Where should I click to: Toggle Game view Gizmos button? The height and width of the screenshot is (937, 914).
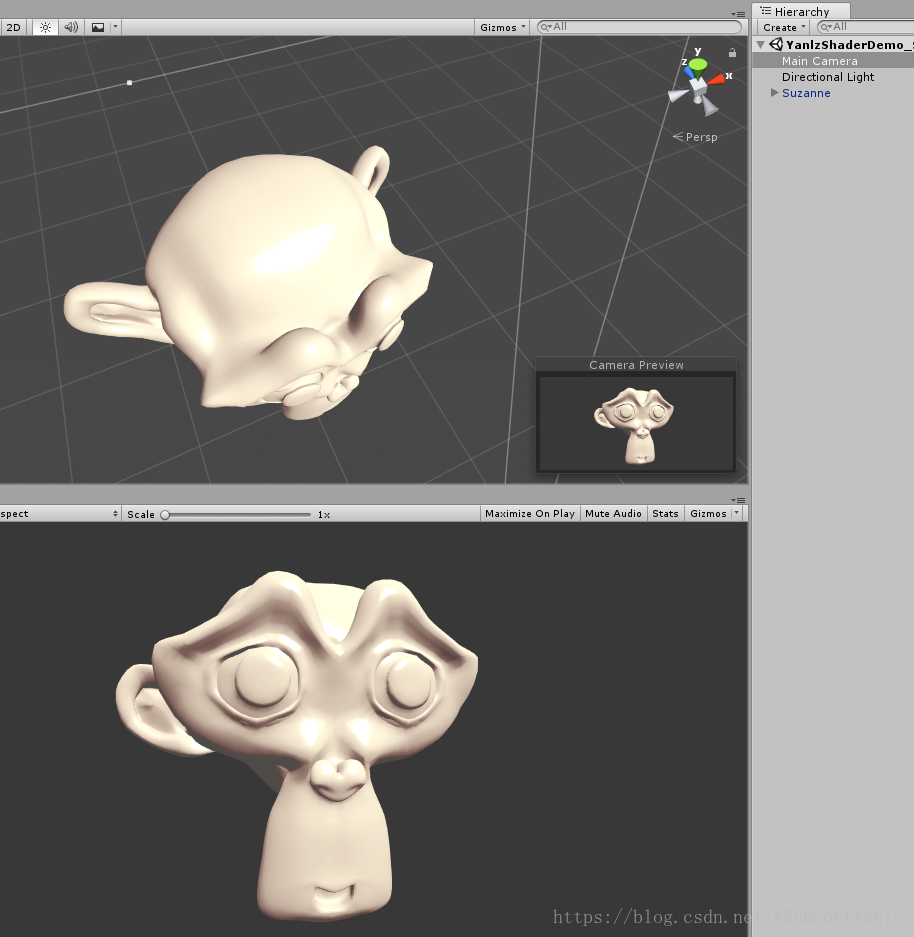click(708, 514)
